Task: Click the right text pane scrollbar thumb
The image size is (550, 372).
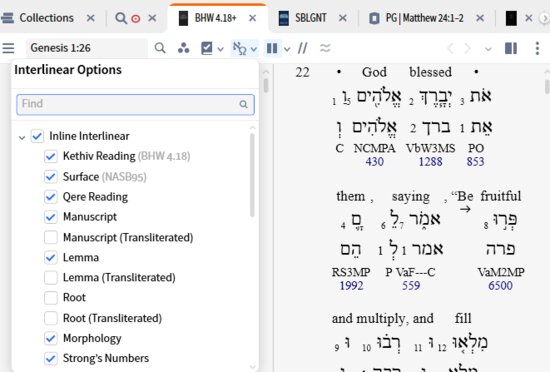Action: click(547, 87)
